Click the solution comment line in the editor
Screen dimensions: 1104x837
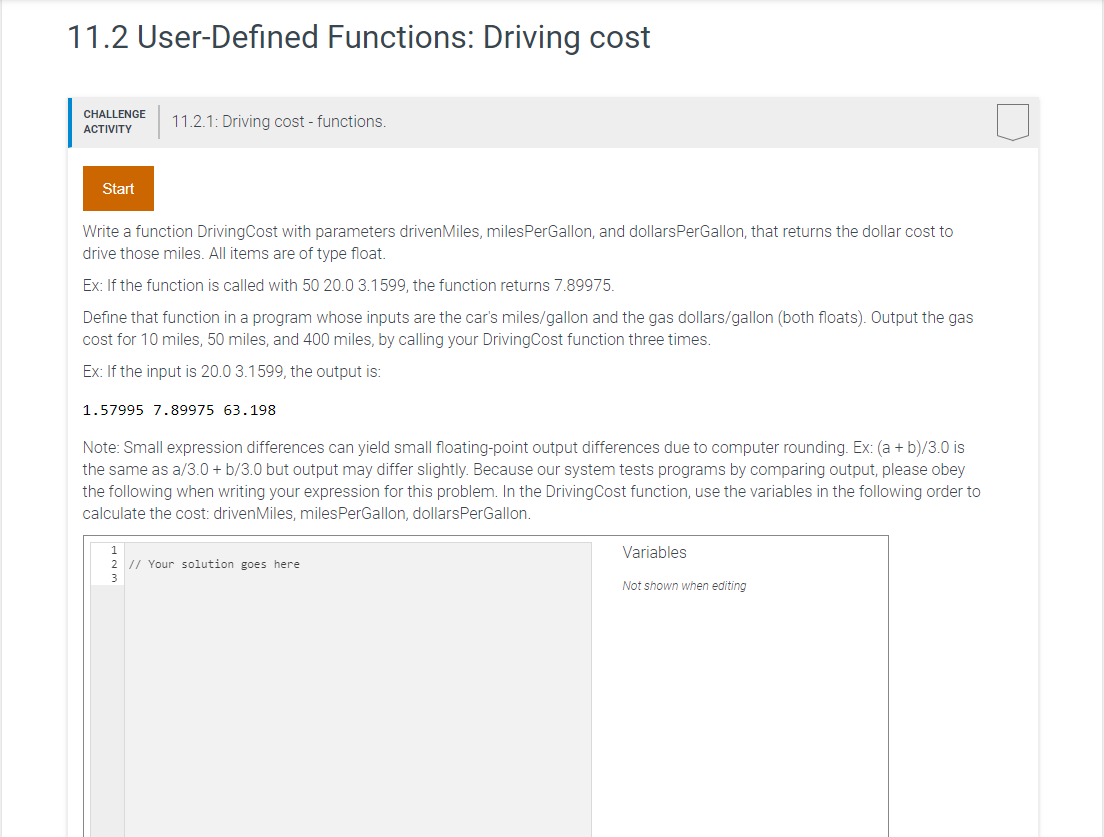pyautogui.click(x=213, y=563)
